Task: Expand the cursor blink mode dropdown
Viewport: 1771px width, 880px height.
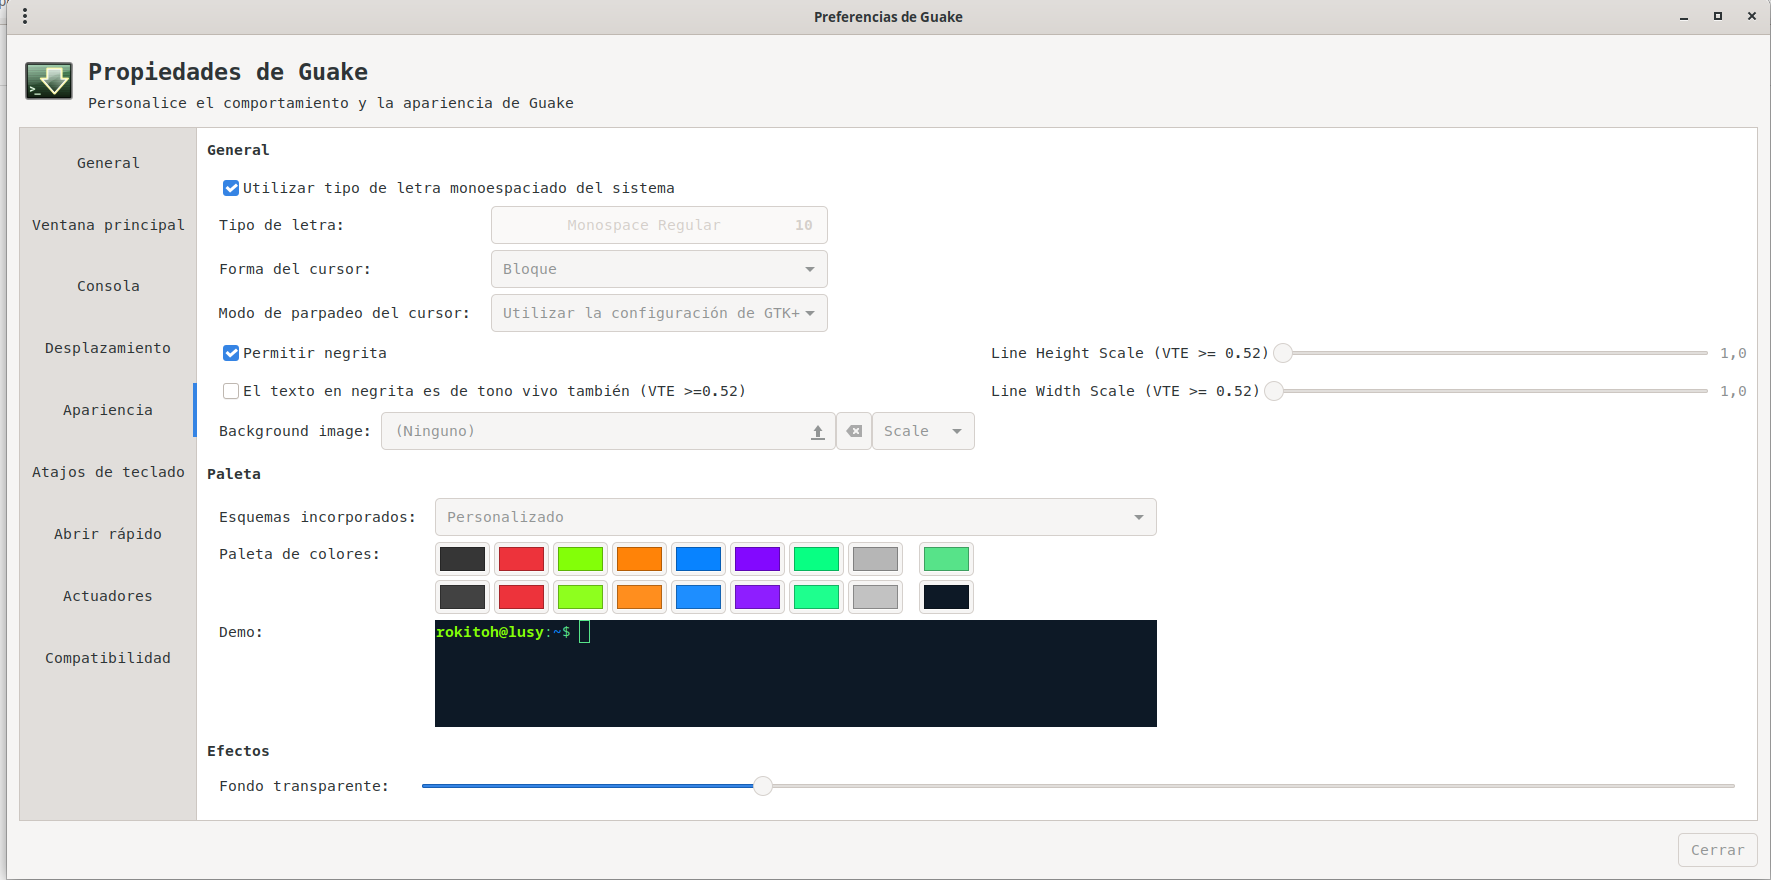Action: 659,313
